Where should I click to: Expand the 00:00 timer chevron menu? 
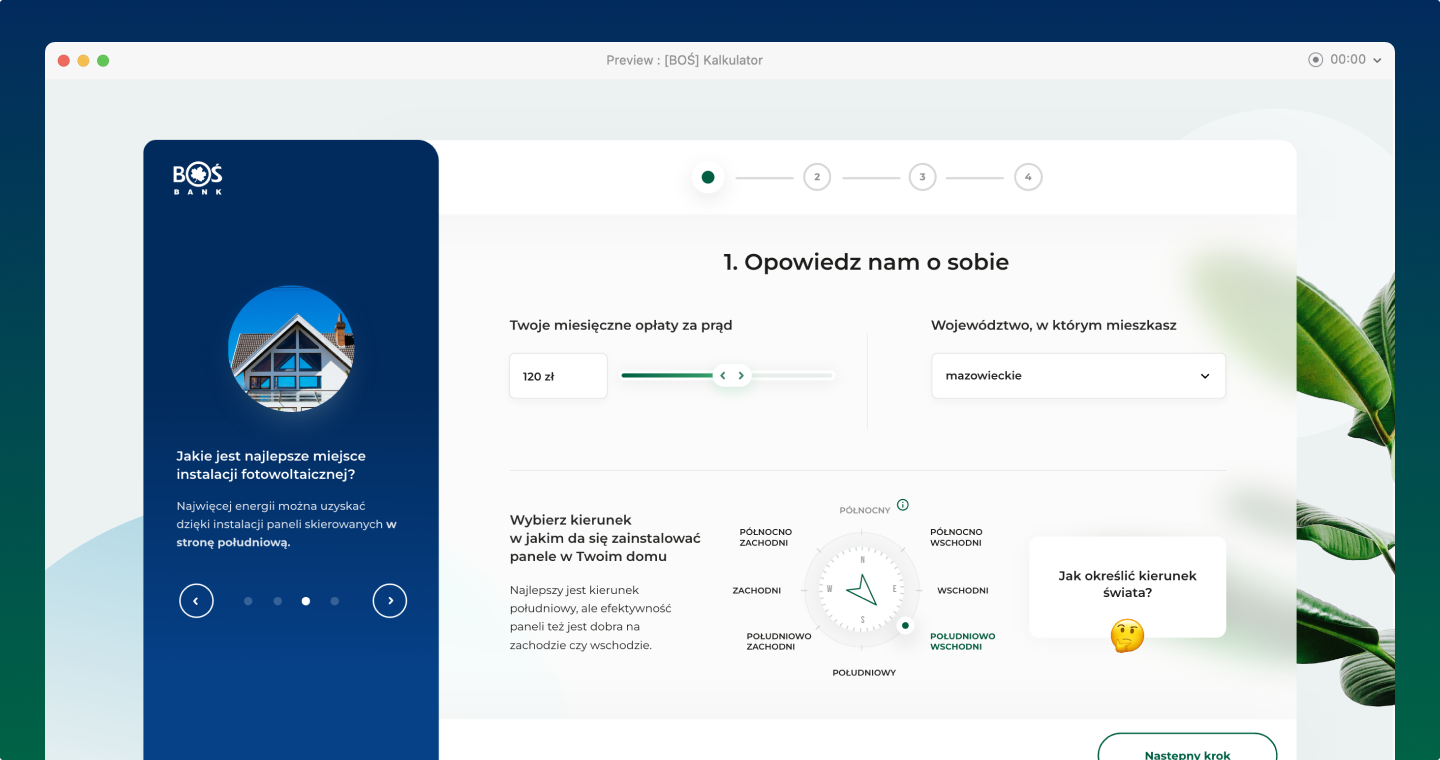[x=1377, y=61]
